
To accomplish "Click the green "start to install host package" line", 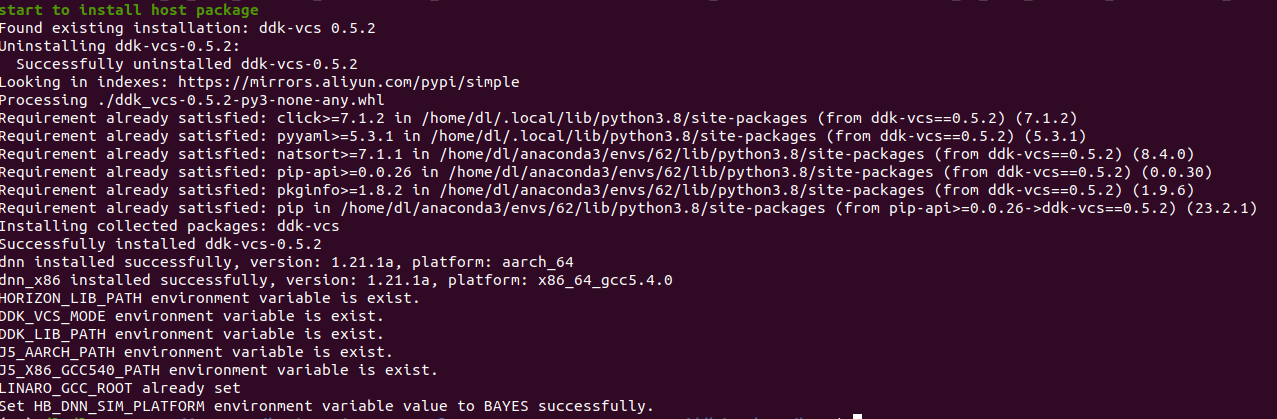I will pyautogui.click(x=115, y=10).
